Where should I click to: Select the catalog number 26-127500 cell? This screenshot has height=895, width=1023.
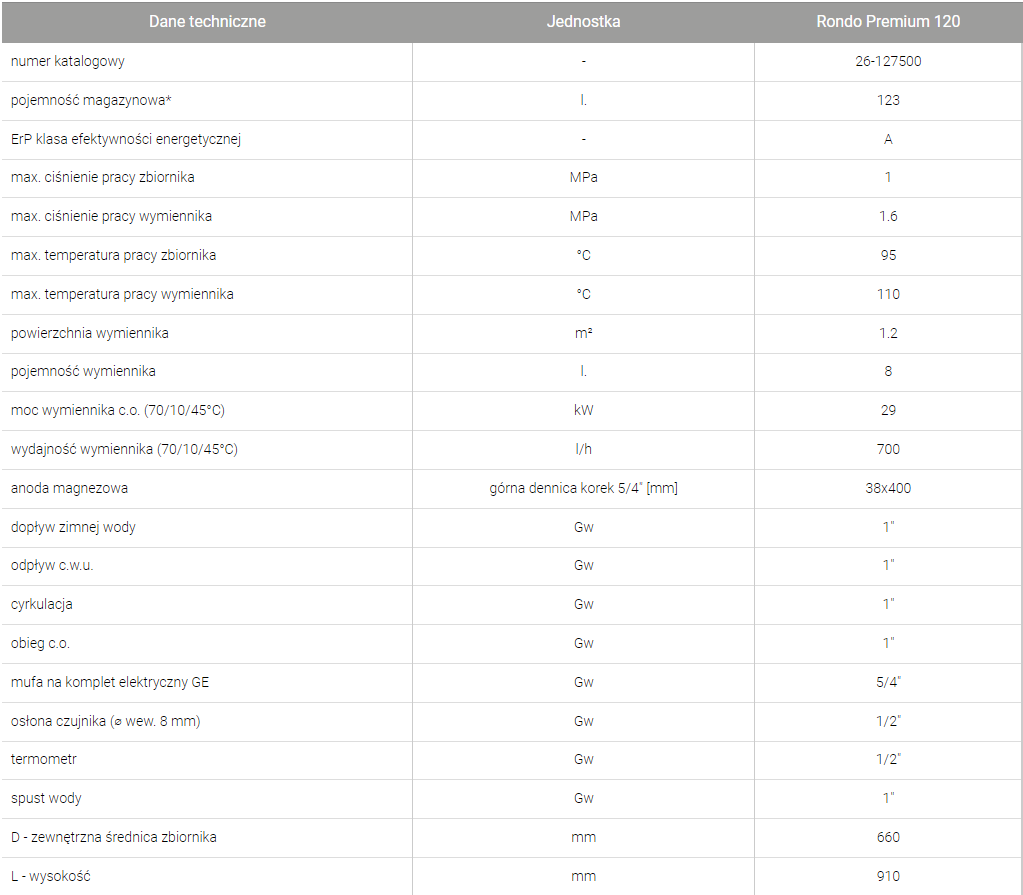(888, 61)
